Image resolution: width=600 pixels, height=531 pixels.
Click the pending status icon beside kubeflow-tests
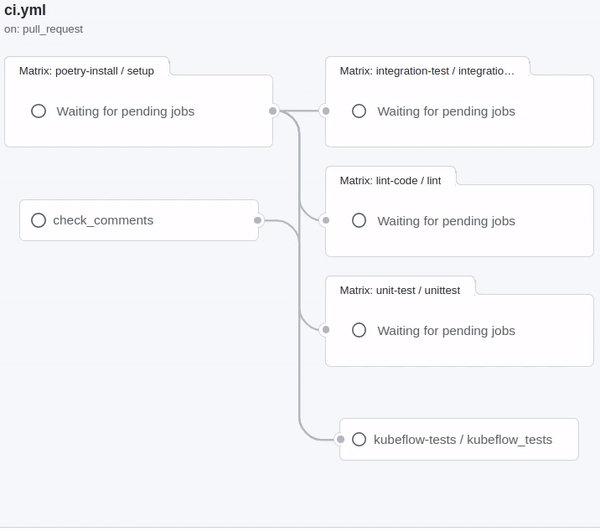359,439
